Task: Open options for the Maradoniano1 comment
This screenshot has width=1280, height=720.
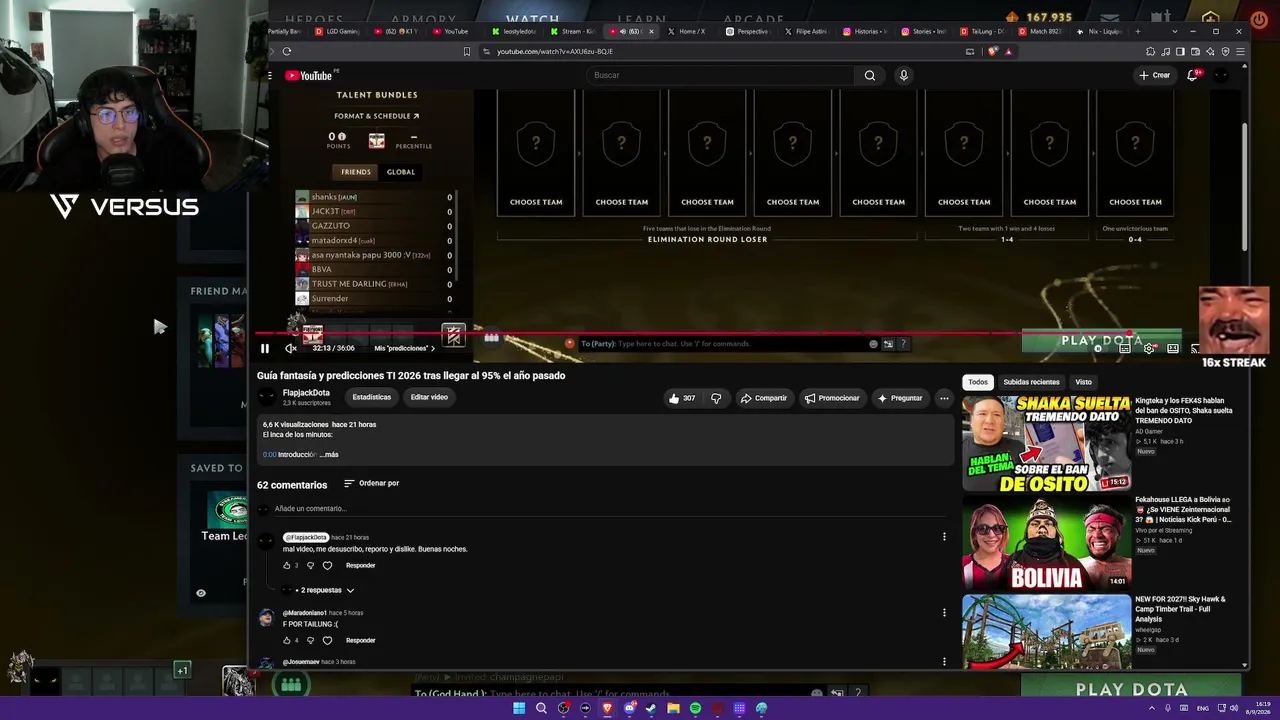Action: click(x=944, y=613)
